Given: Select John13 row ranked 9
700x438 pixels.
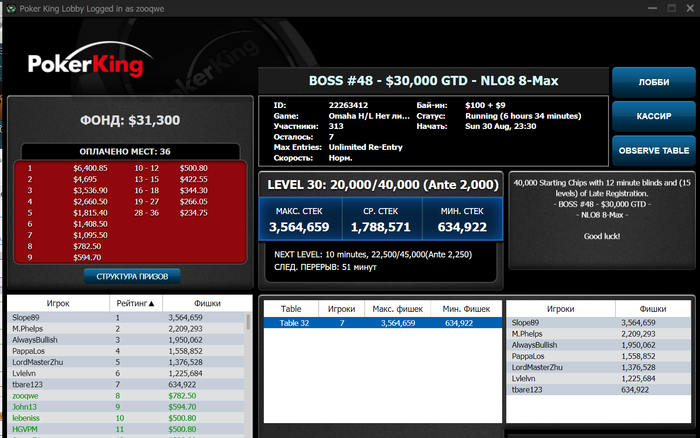Looking at the screenshot, I should 126,407.
